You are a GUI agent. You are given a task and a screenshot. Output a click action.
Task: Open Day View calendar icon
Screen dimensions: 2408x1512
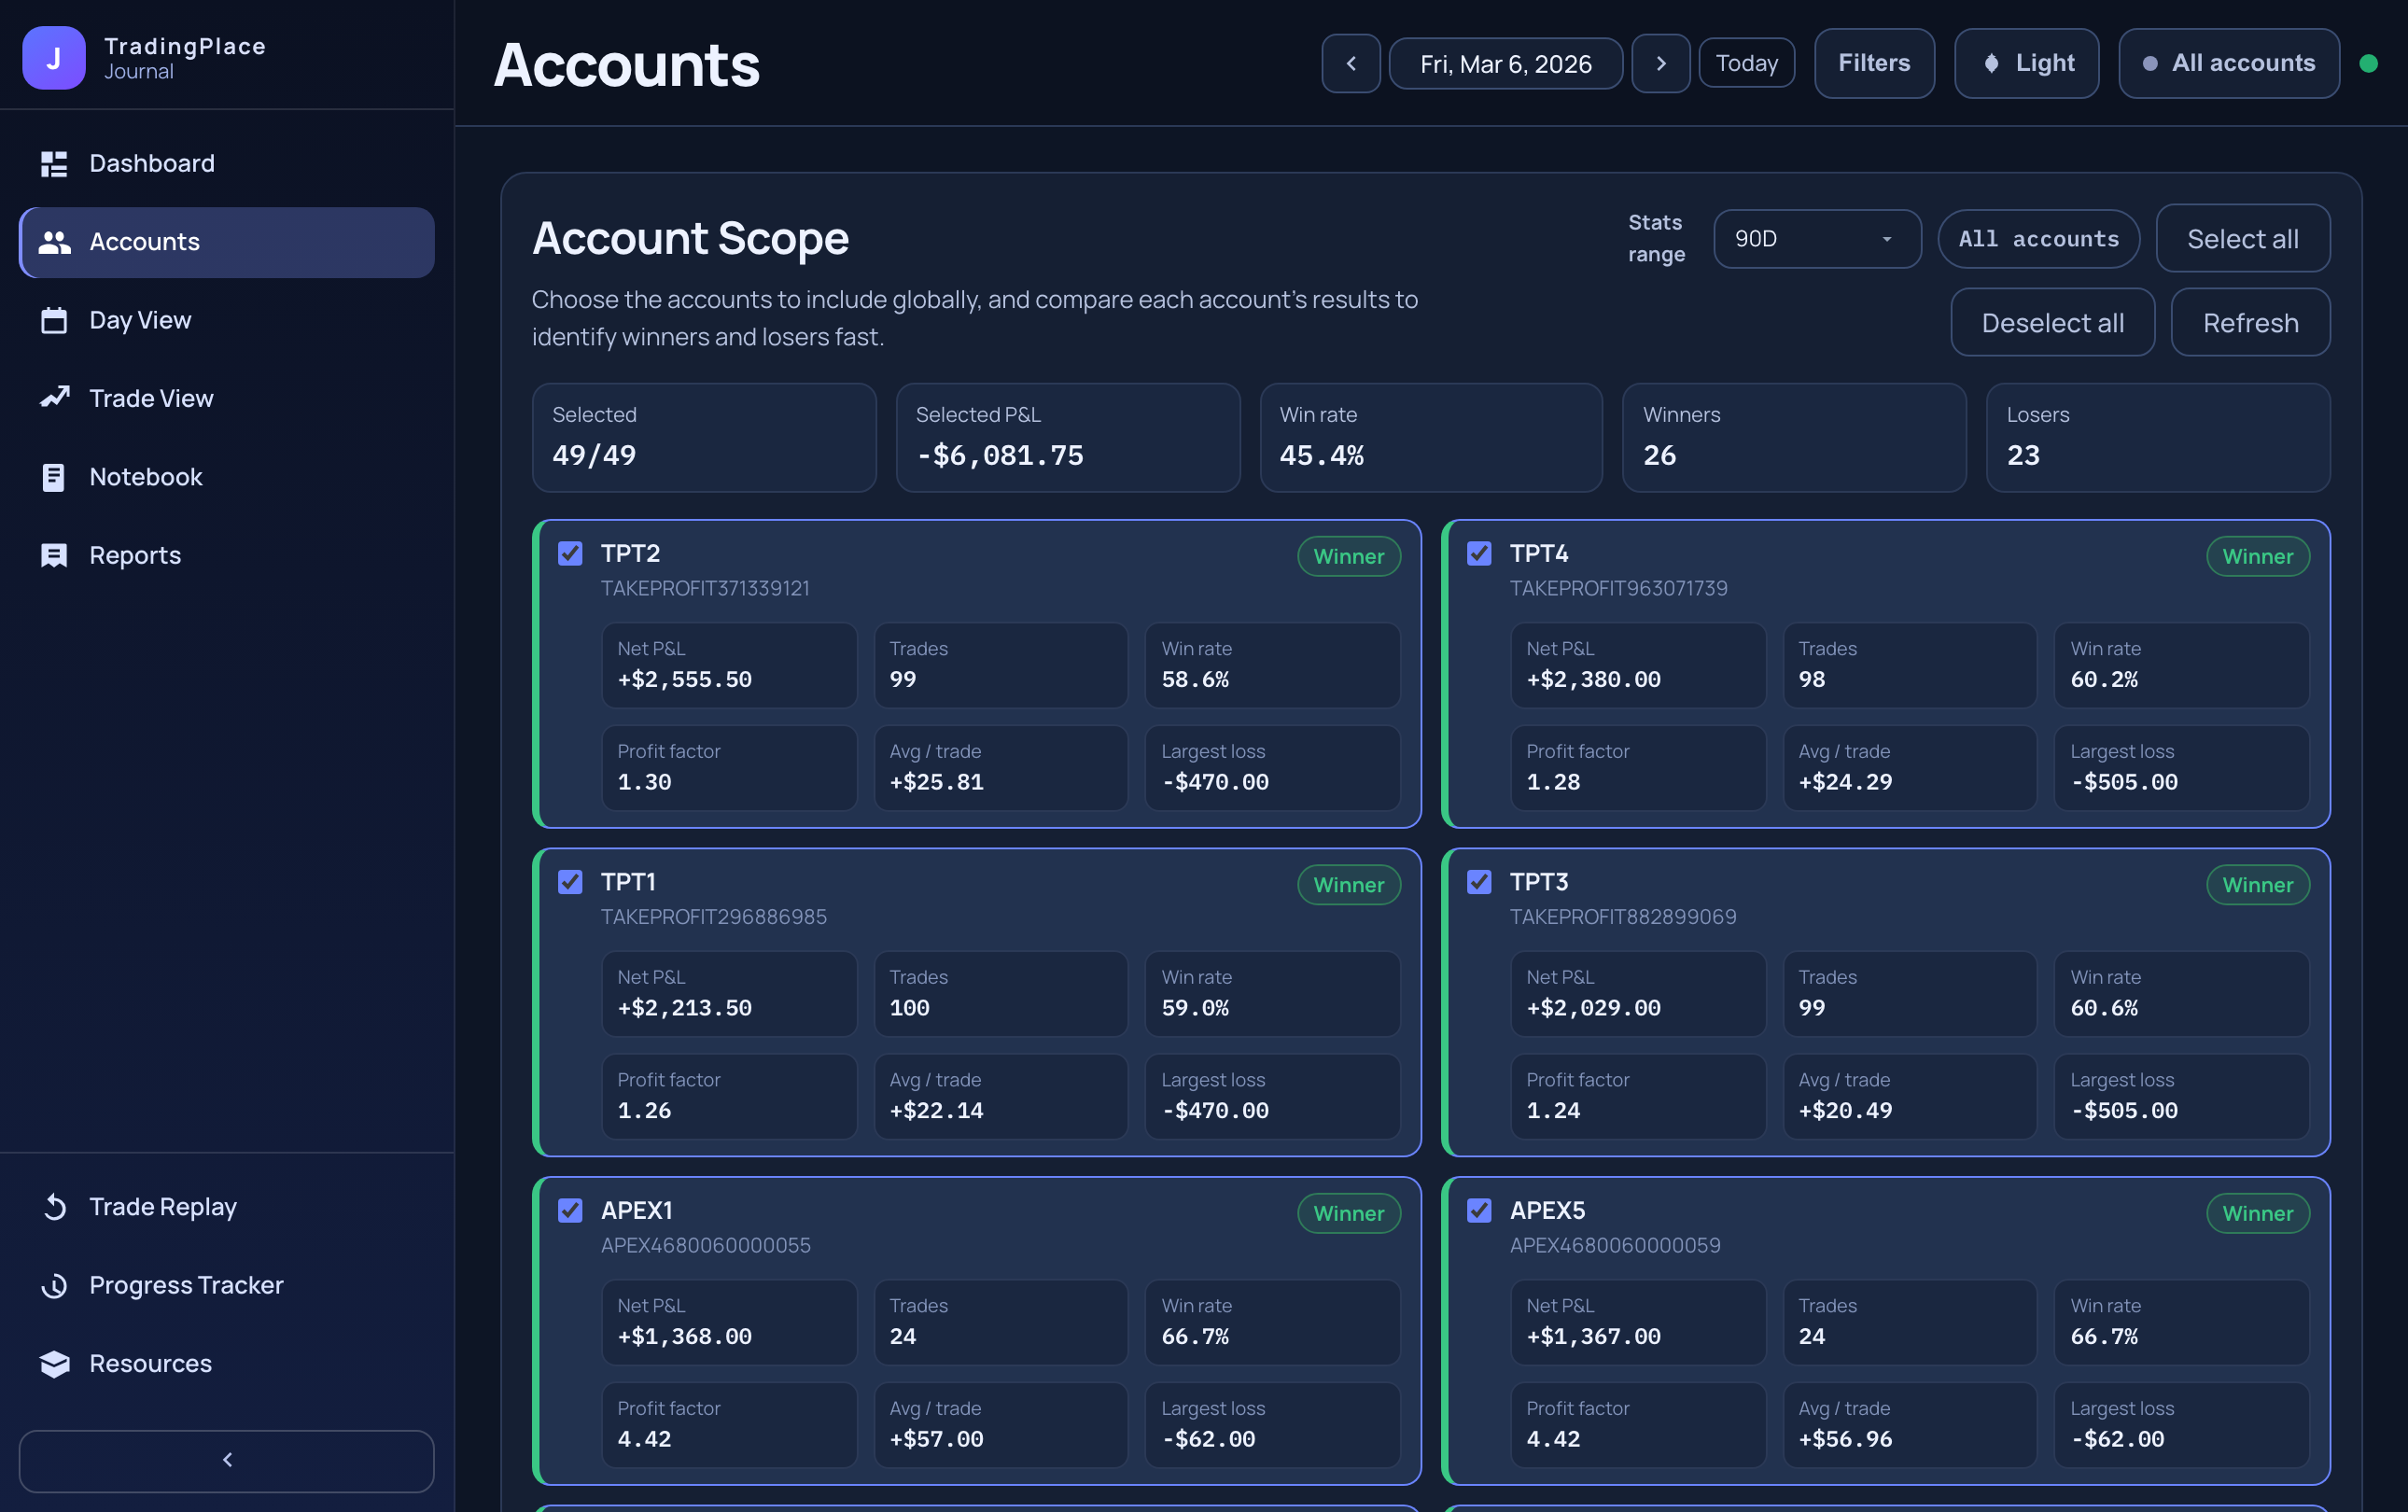(54, 320)
